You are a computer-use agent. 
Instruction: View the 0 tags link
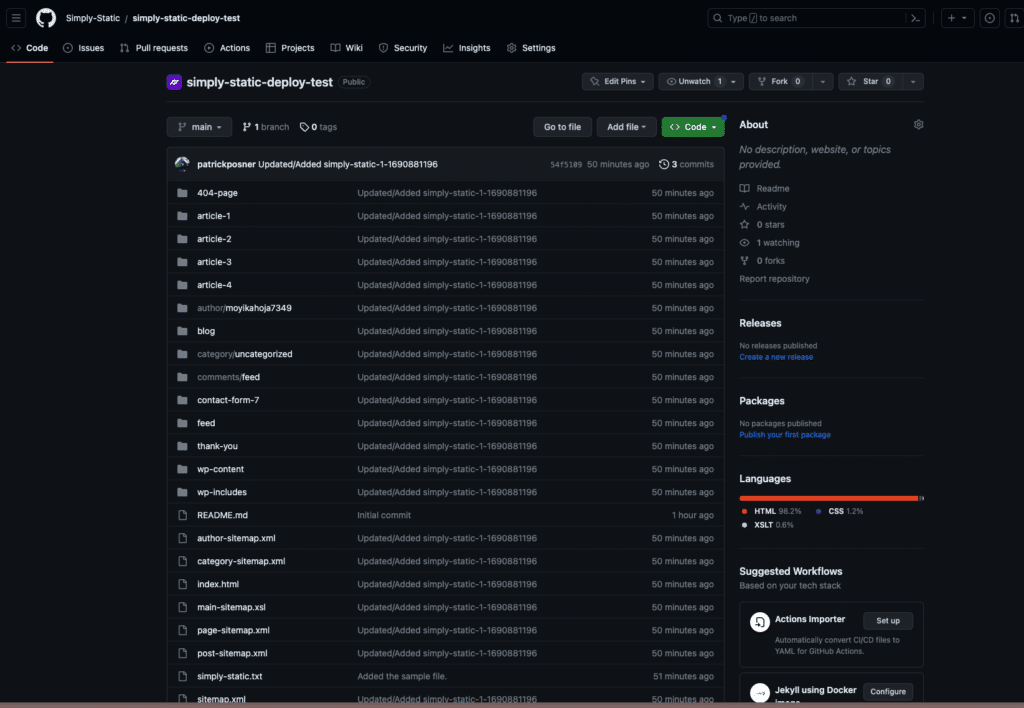(x=318, y=127)
